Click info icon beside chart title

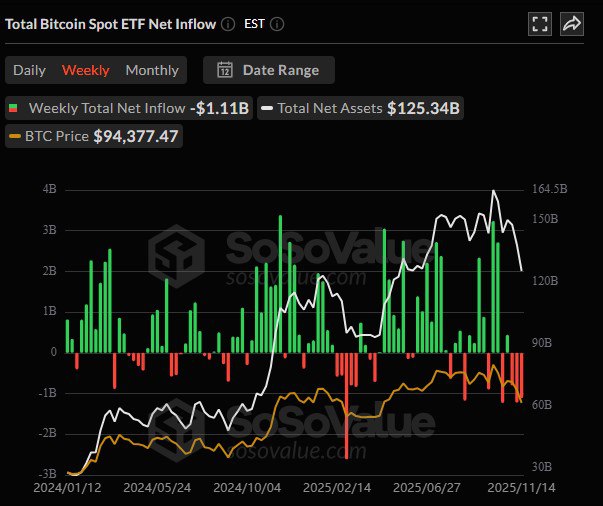(x=228, y=24)
